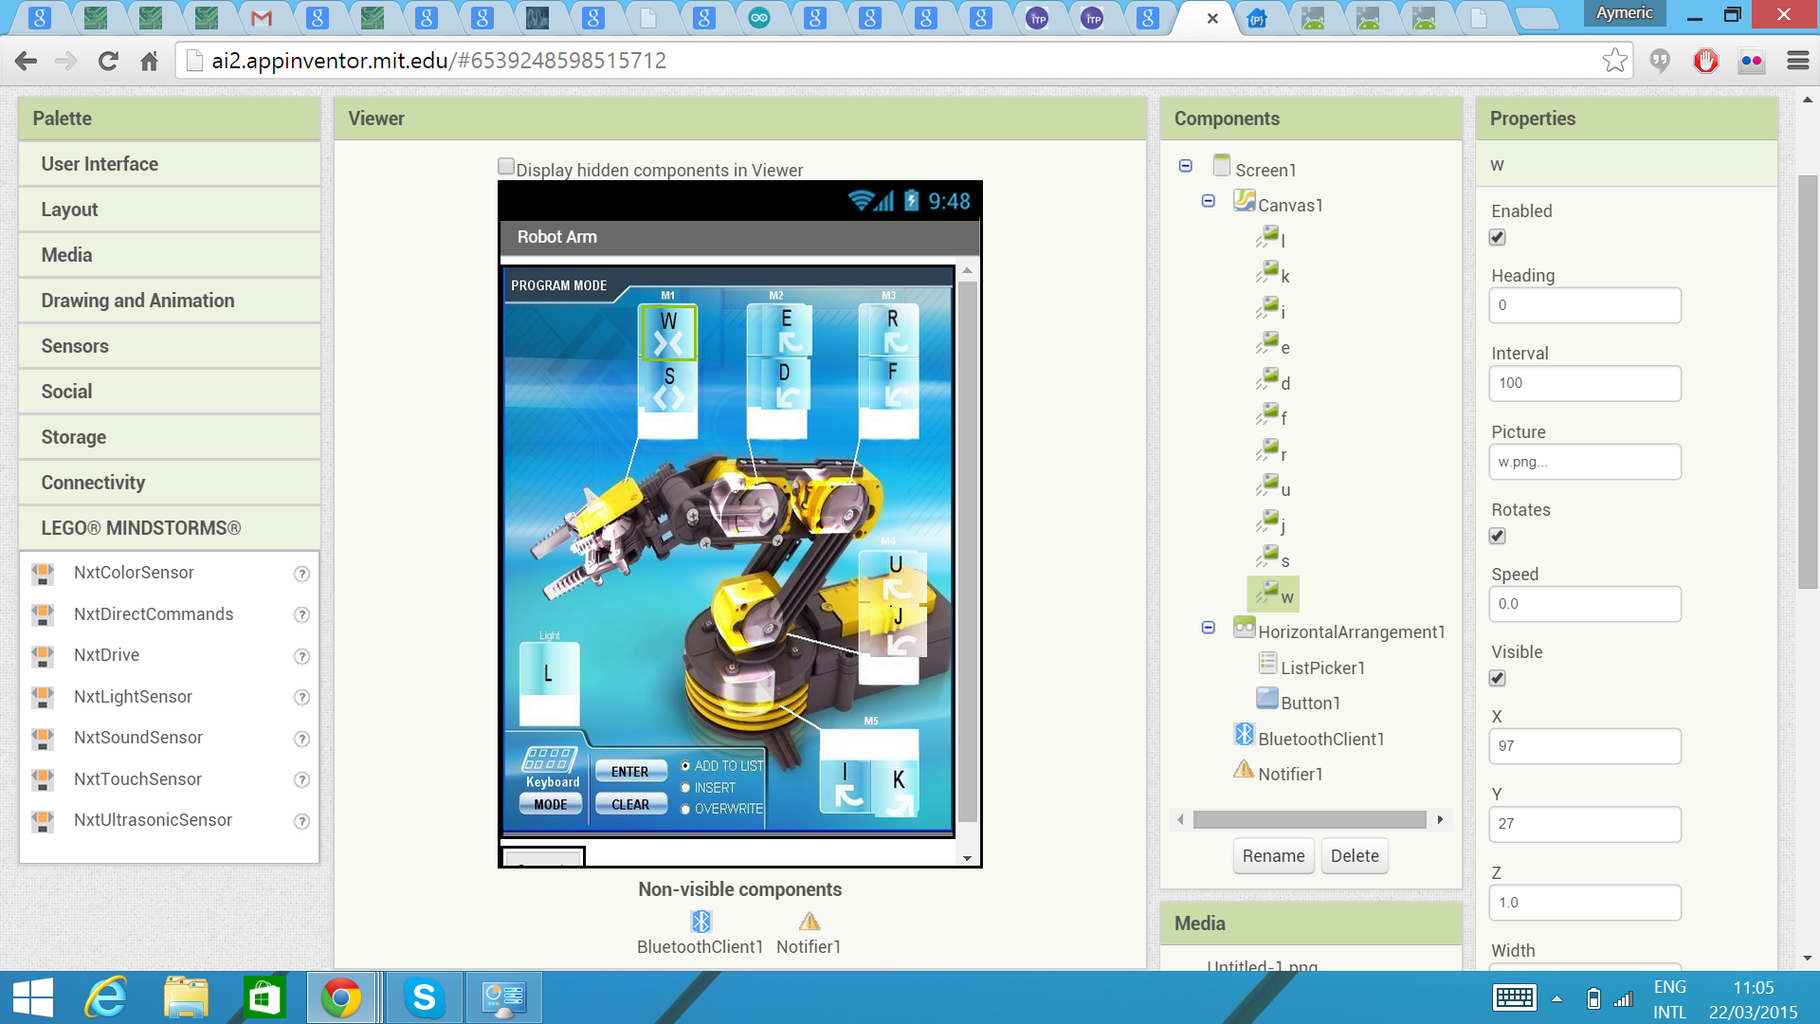Select the Notifier1 warning icon below viewer
The height and width of the screenshot is (1024, 1820).
[809, 921]
